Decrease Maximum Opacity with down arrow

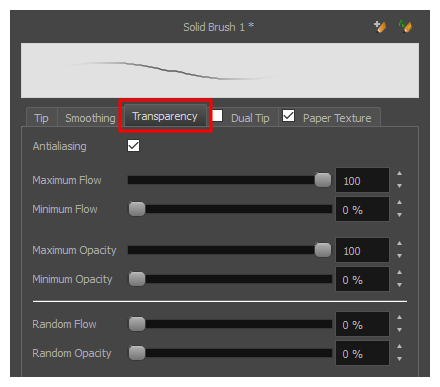pyautogui.click(x=399, y=256)
